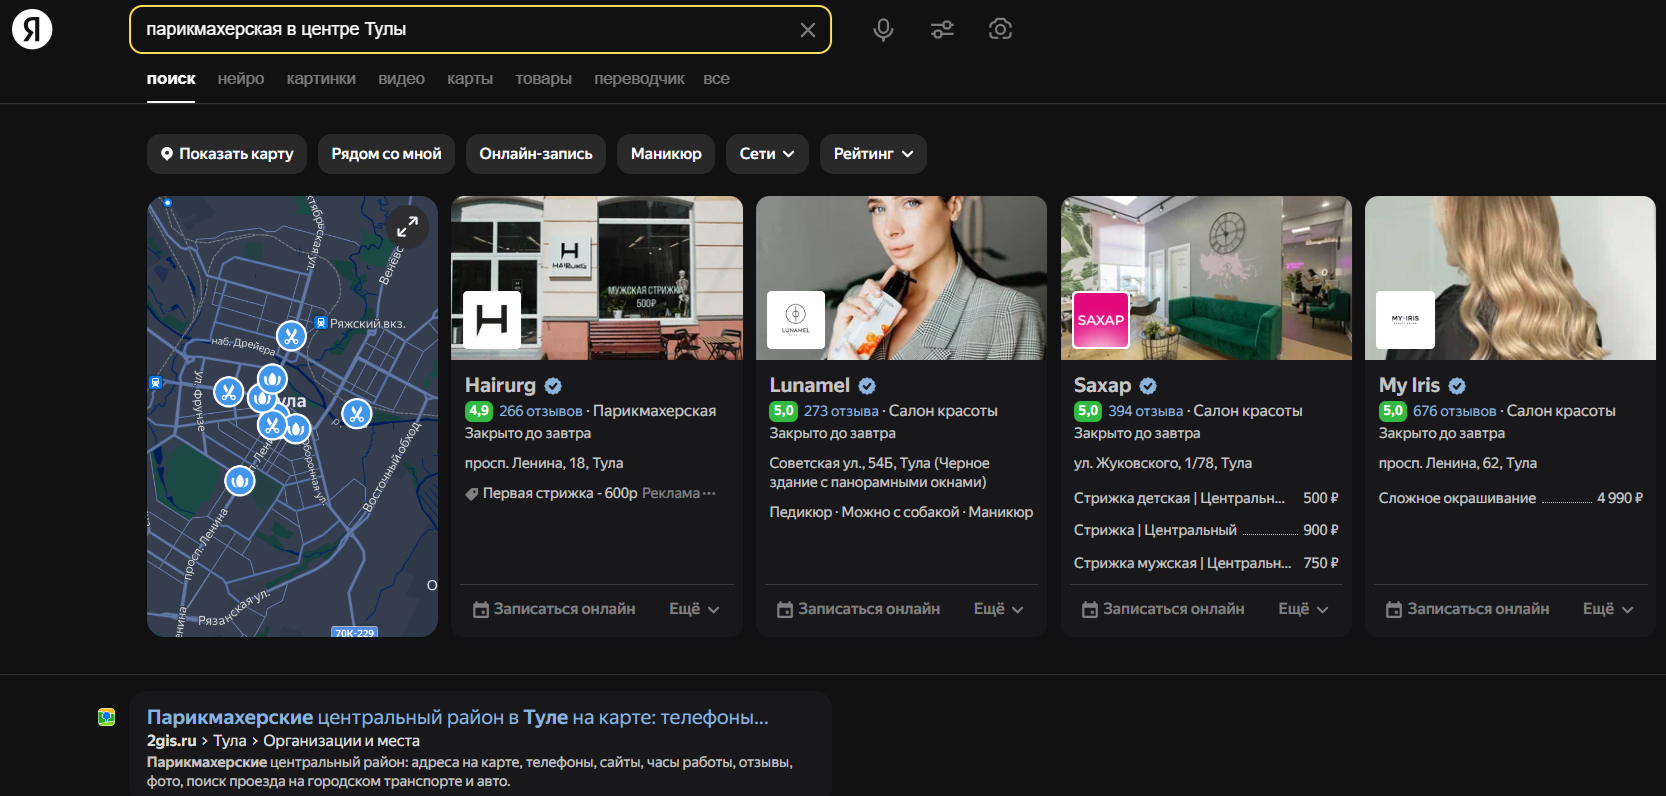Image resolution: width=1666 pixels, height=796 pixels.
Task: Start voice search with the microphone icon
Action: pyautogui.click(x=883, y=30)
